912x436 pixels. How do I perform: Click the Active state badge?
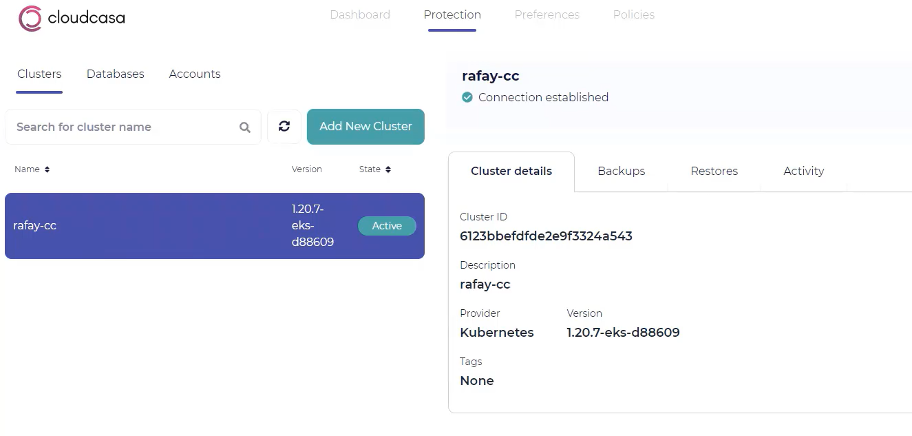coord(387,226)
